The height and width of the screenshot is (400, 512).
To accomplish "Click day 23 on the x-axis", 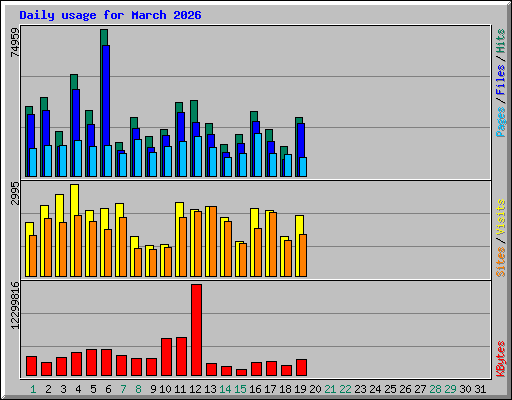I will pos(360,389).
